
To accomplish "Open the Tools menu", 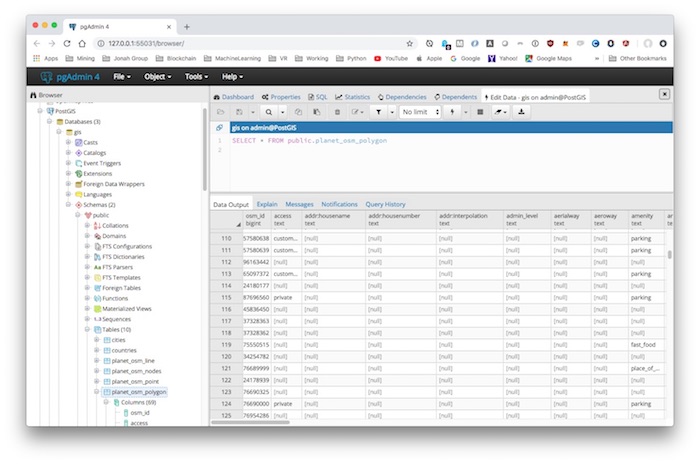I will pyautogui.click(x=196, y=77).
